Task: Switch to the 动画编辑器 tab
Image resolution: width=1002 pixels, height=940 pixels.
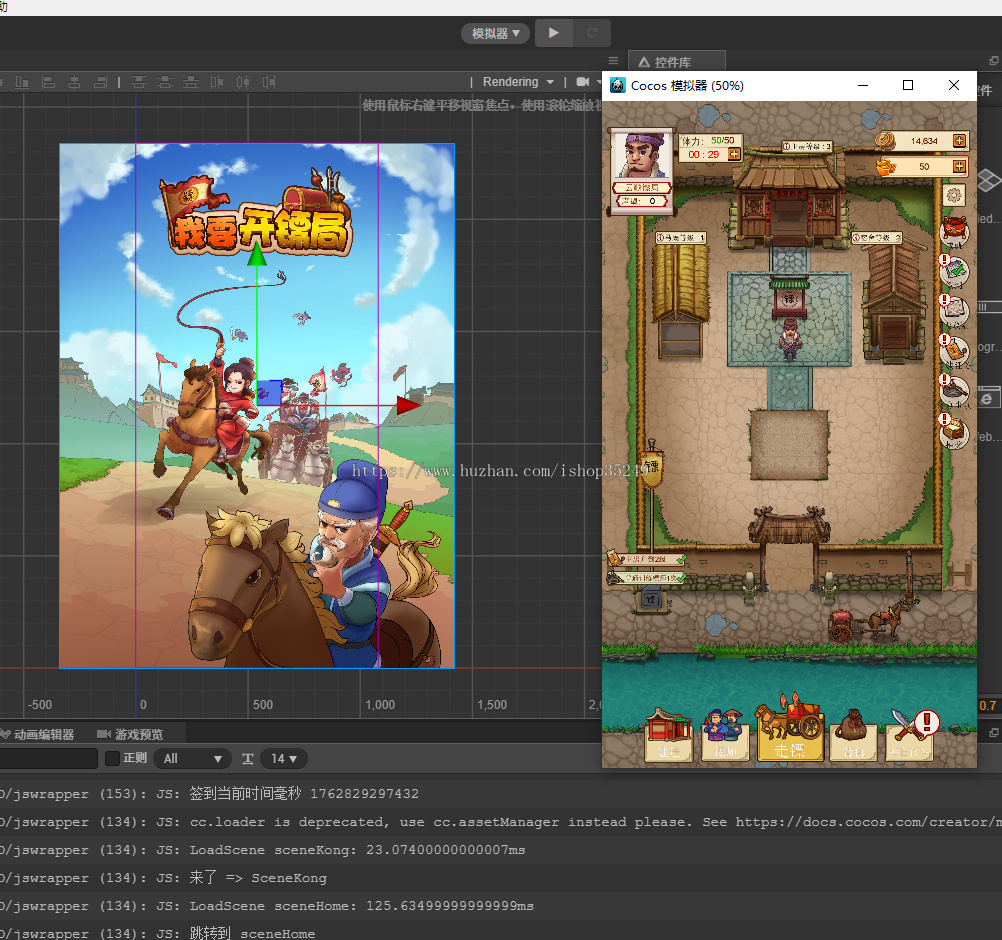Action: 38,734
